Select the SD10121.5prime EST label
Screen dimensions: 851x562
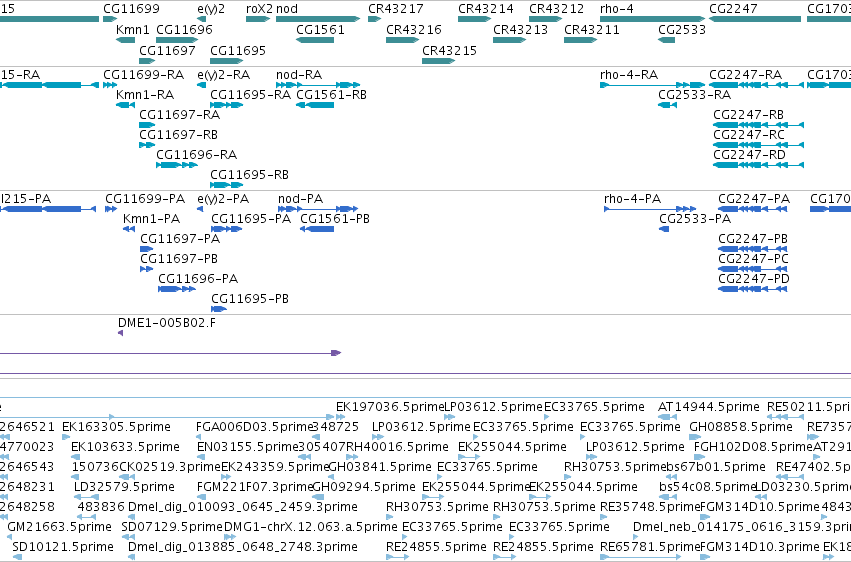pos(63,547)
